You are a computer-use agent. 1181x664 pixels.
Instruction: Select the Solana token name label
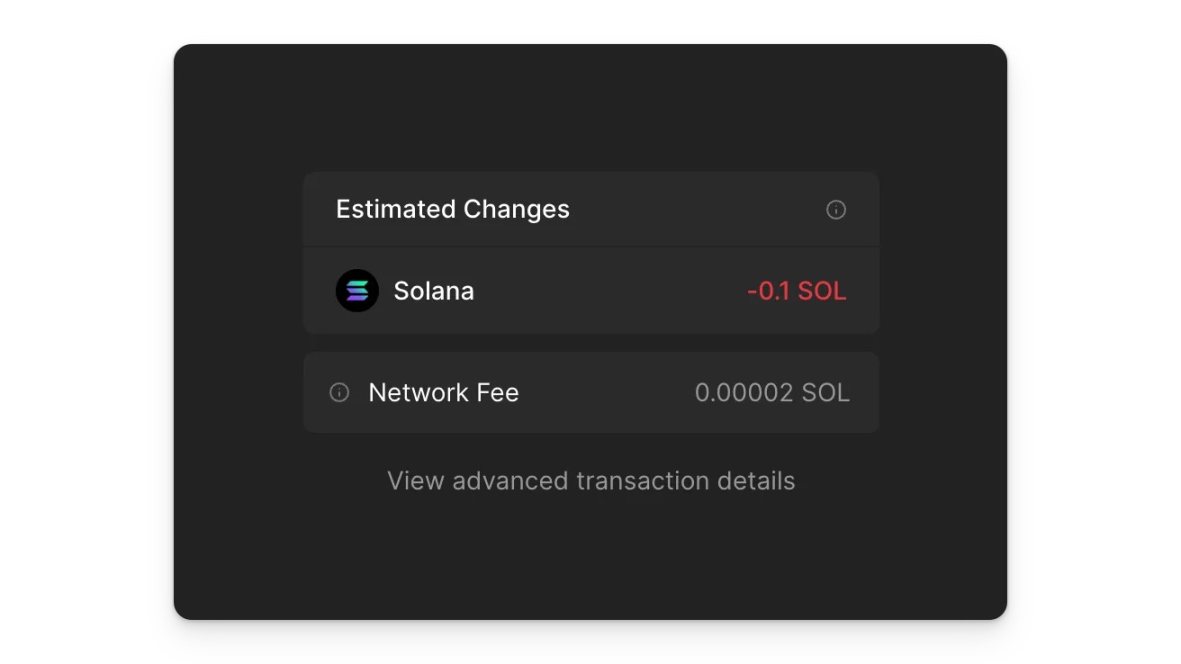pyautogui.click(x=434, y=291)
